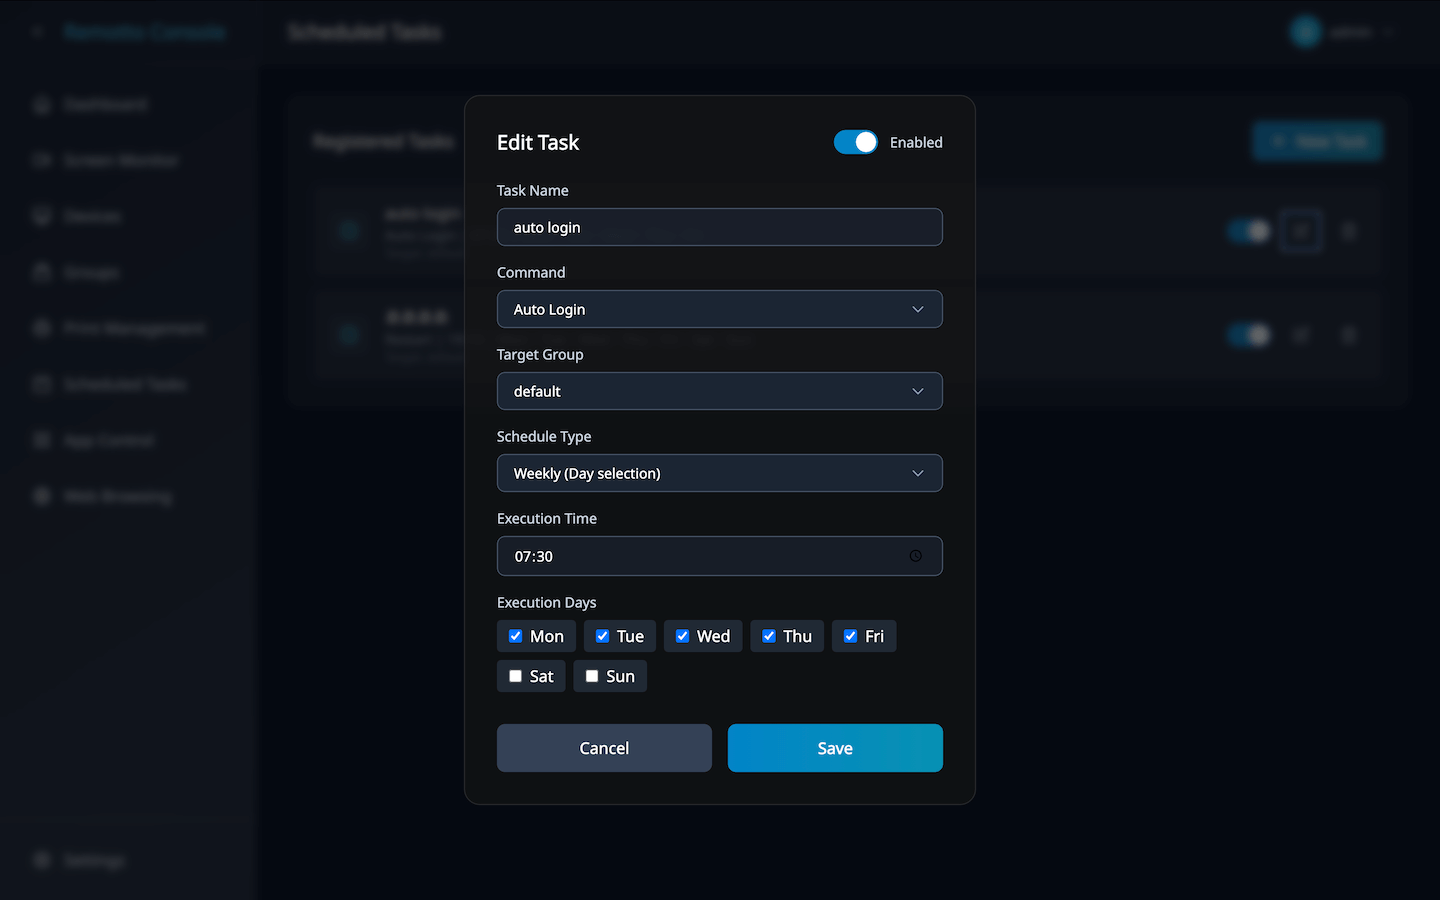Screen dimensions: 1440x900
Task: Uncheck the Mon execution day
Action: click(516, 636)
